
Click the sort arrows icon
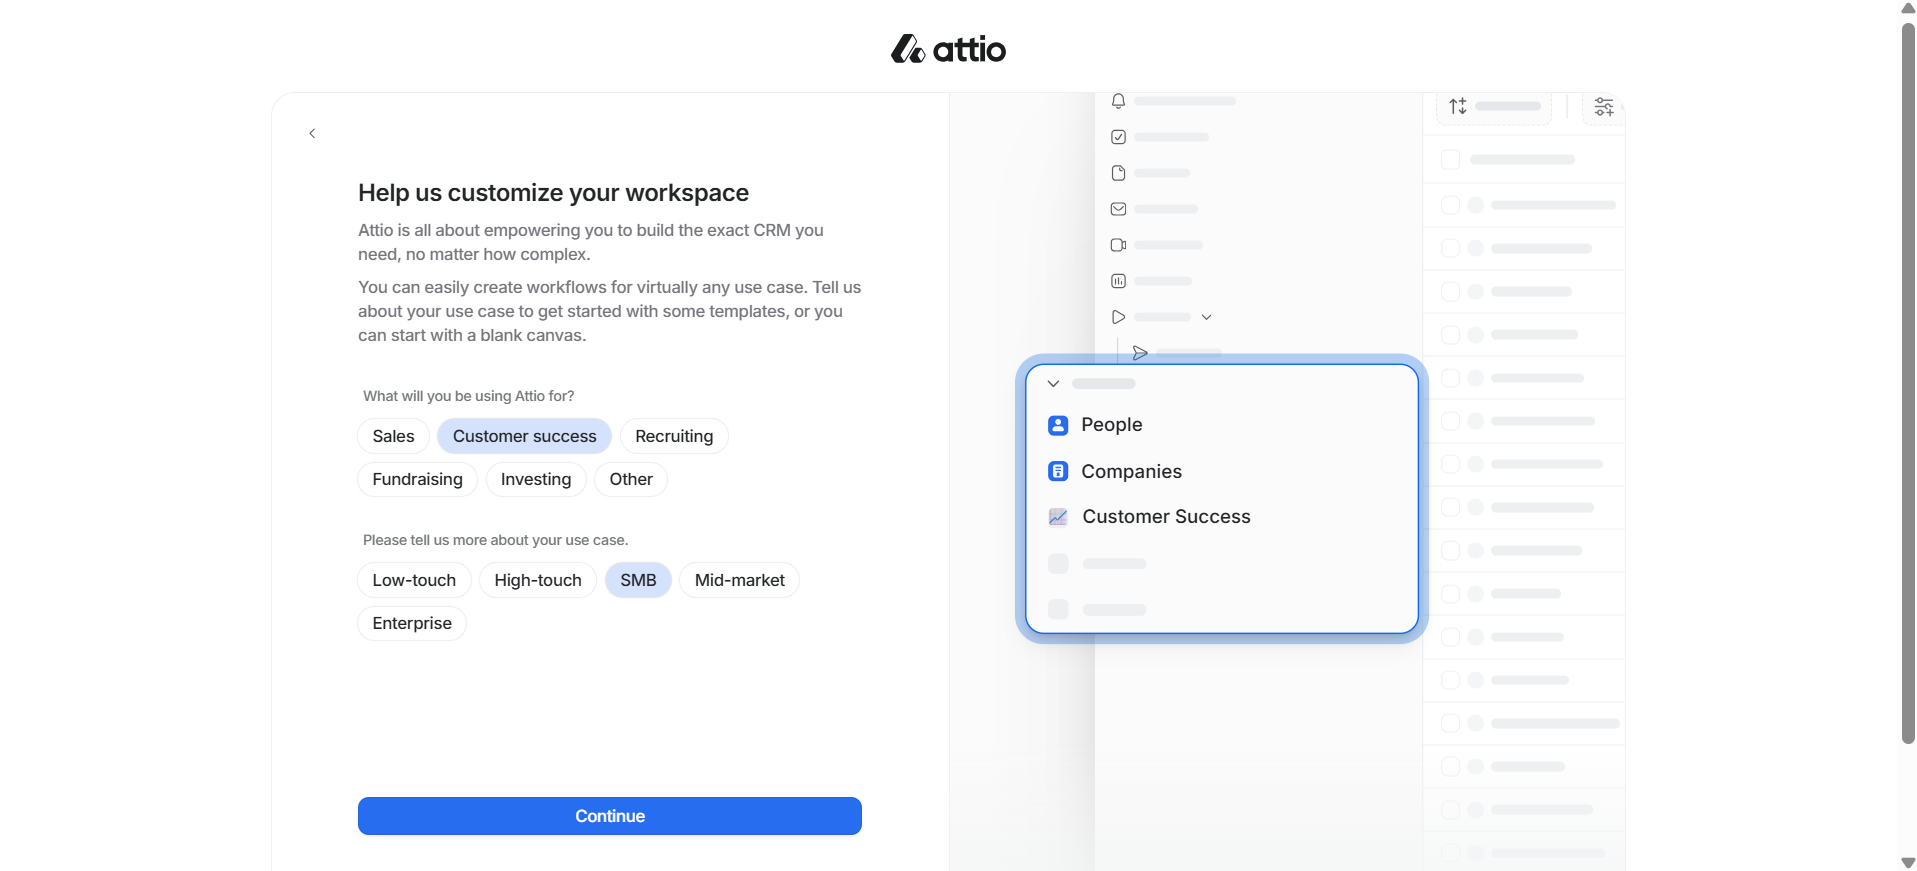tap(1458, 106)
